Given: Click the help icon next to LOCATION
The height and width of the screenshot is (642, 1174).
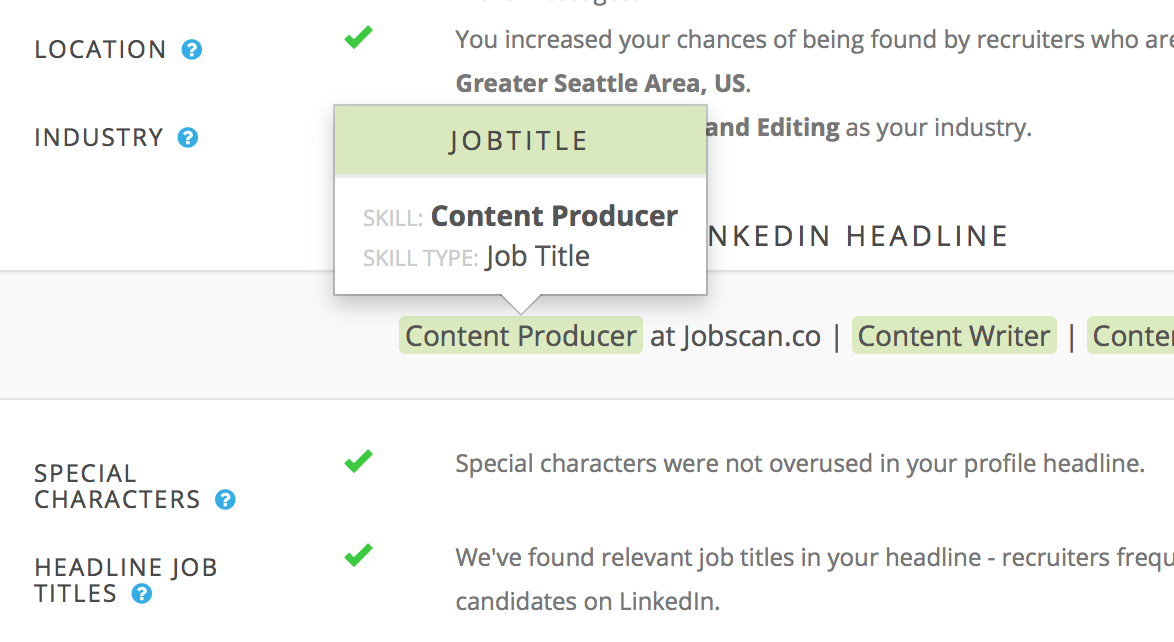Looking at the screenshot, I should [192, 49].
